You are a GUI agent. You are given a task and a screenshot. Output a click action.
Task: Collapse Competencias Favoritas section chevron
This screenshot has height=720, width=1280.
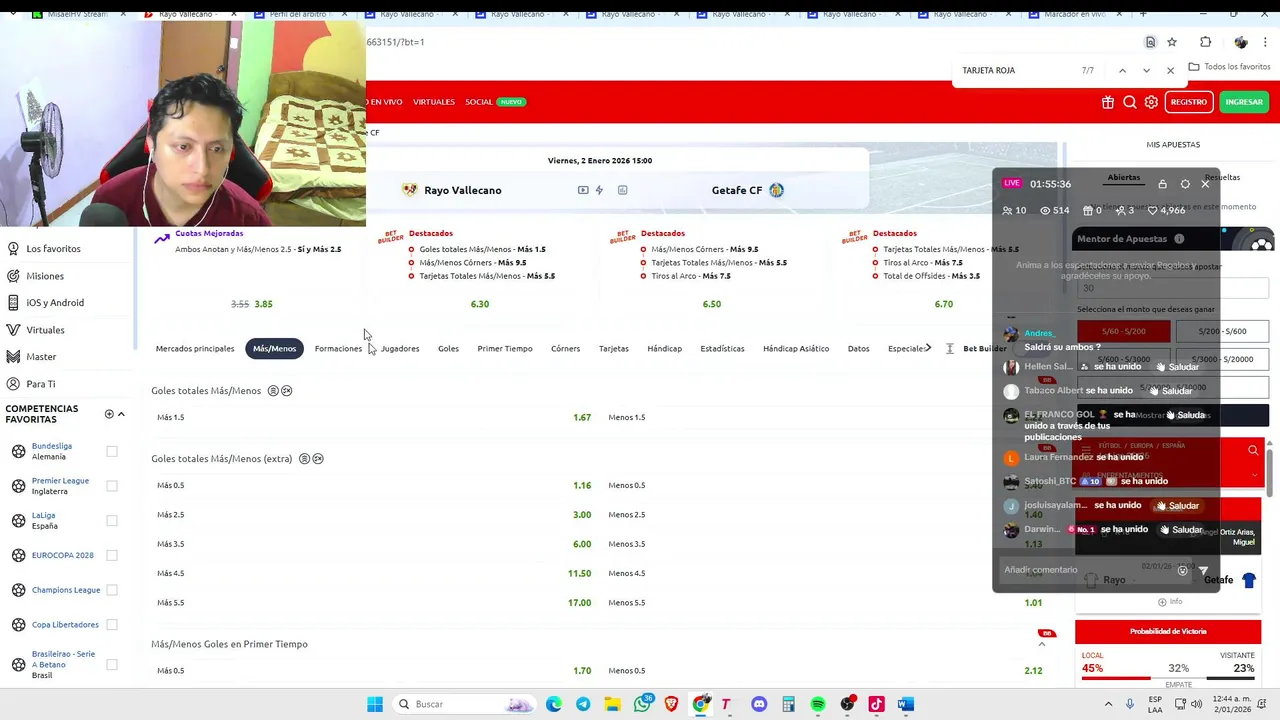click(121, 414)
